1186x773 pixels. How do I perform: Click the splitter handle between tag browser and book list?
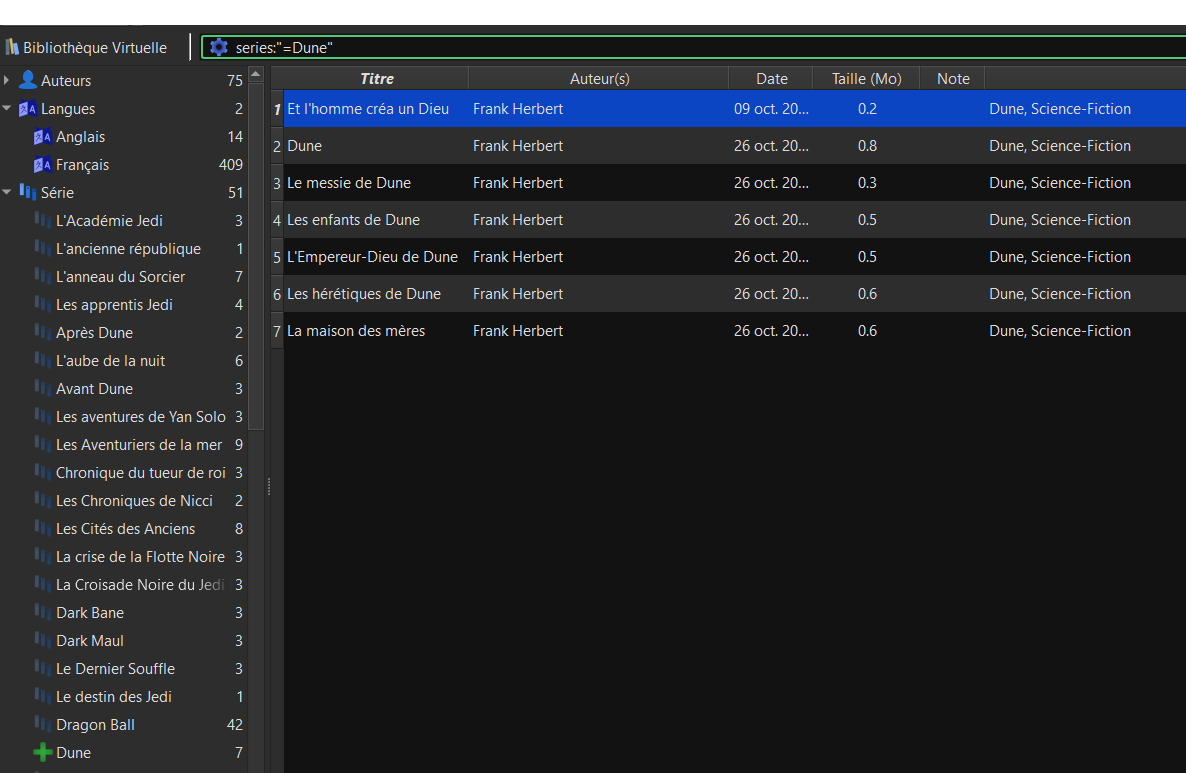[x=269, y=487]
